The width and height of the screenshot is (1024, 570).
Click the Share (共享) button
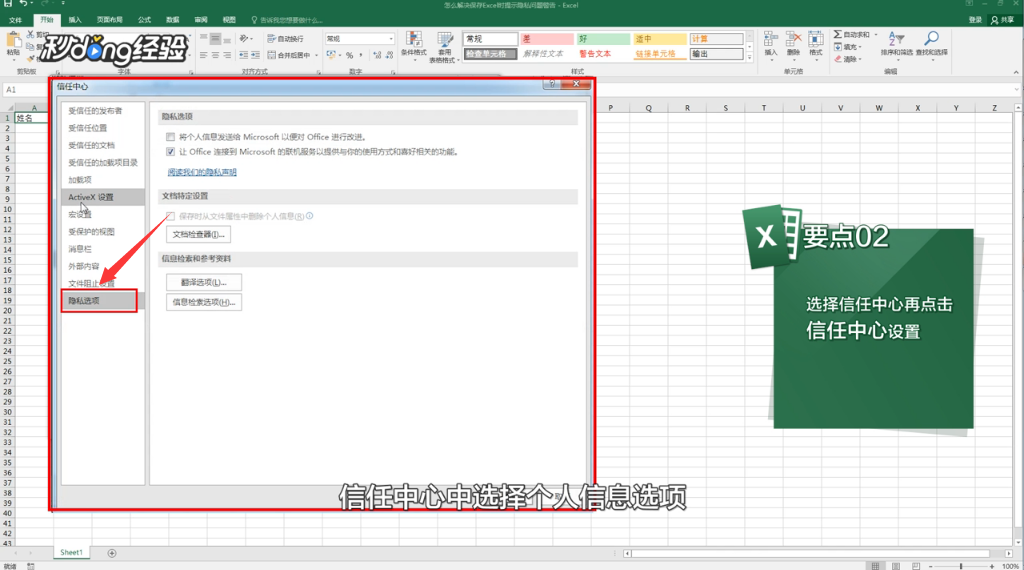click(1002, 20)
